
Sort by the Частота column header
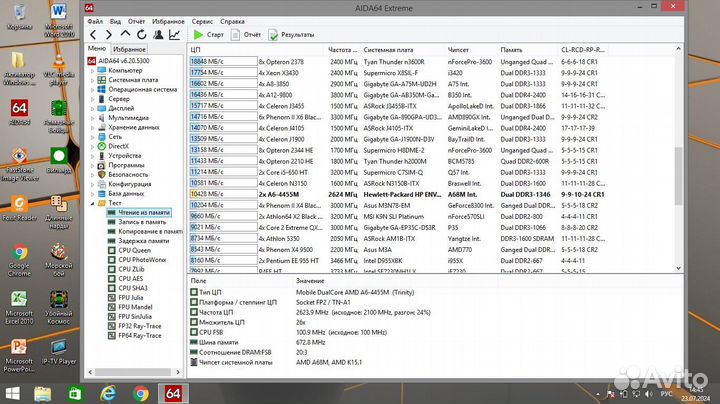pyautogui.click(x=342, y=49)
